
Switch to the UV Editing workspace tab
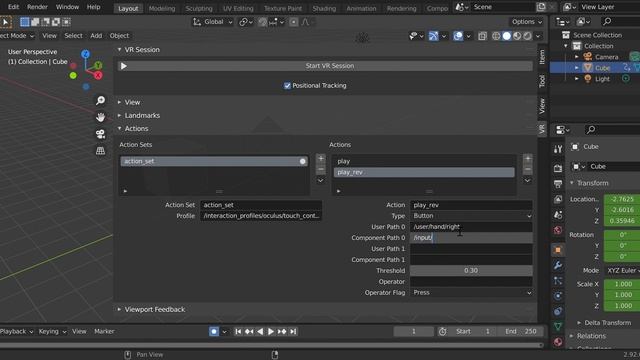point(238,8)
